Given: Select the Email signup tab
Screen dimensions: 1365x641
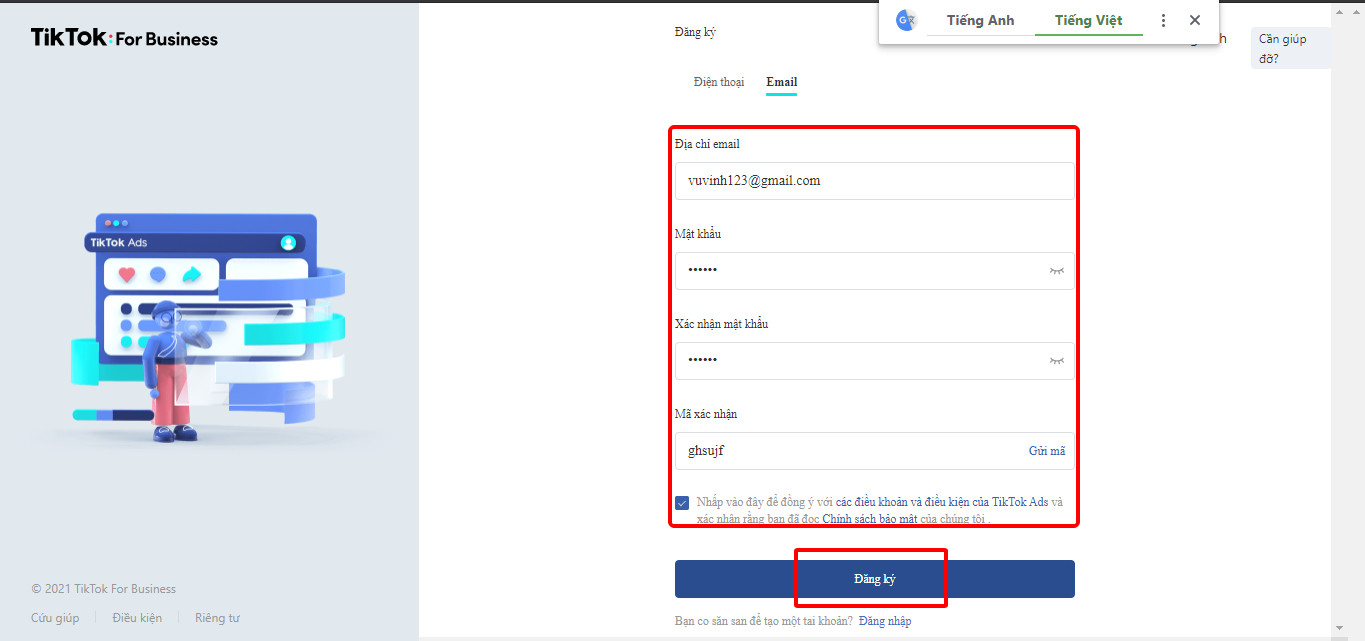Looking at the screenshot, I should pos(782,82).
